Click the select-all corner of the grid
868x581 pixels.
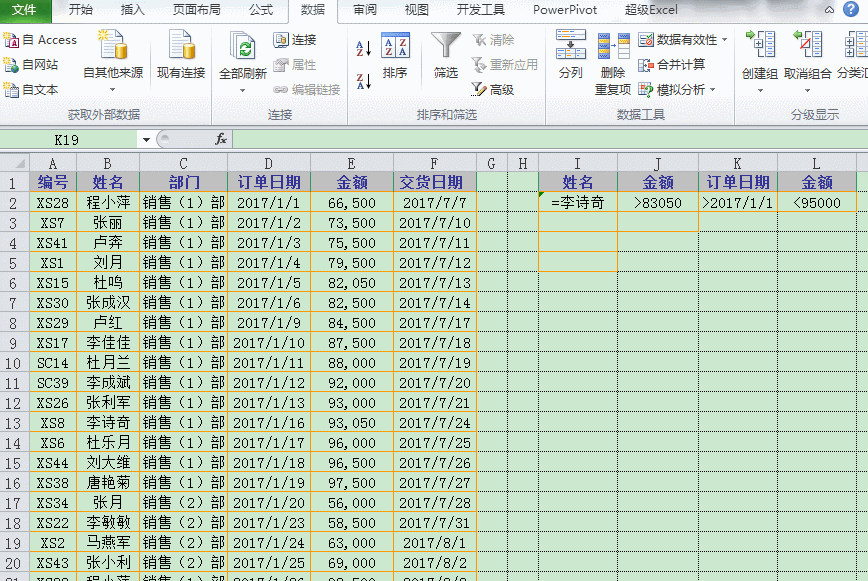pos(15,163)
